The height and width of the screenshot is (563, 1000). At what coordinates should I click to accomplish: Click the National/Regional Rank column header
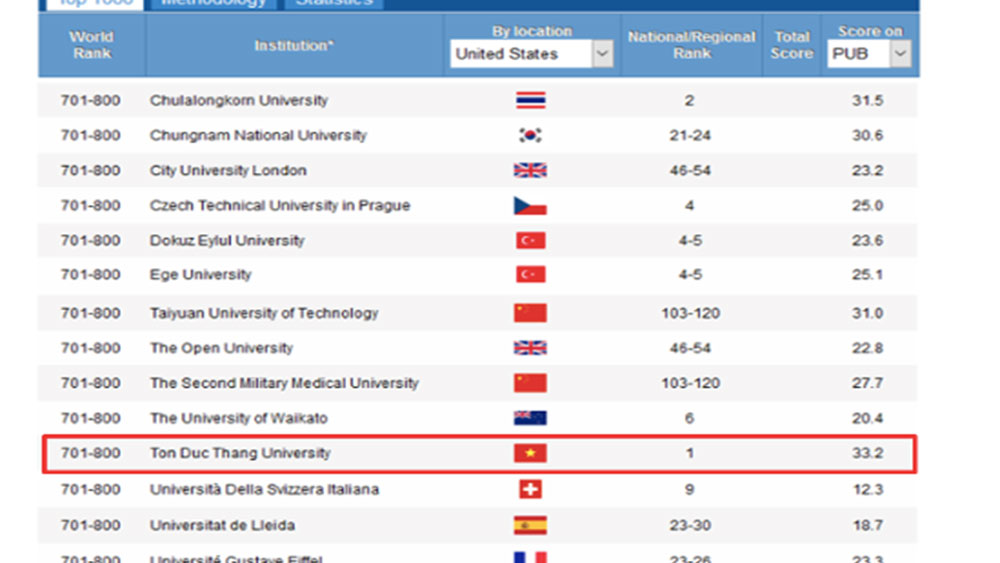point(691,45)
